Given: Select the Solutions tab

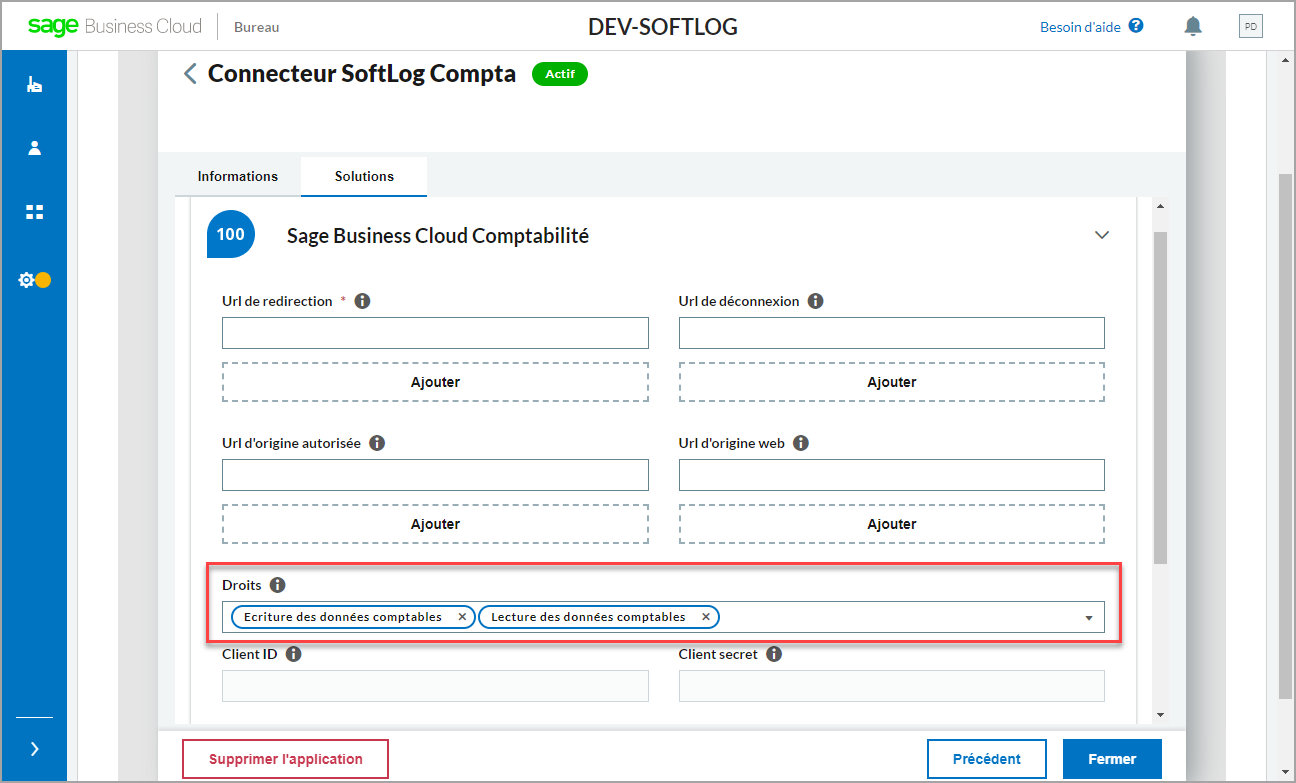Looking at the screenshot, I should click(x=364, y=176).
